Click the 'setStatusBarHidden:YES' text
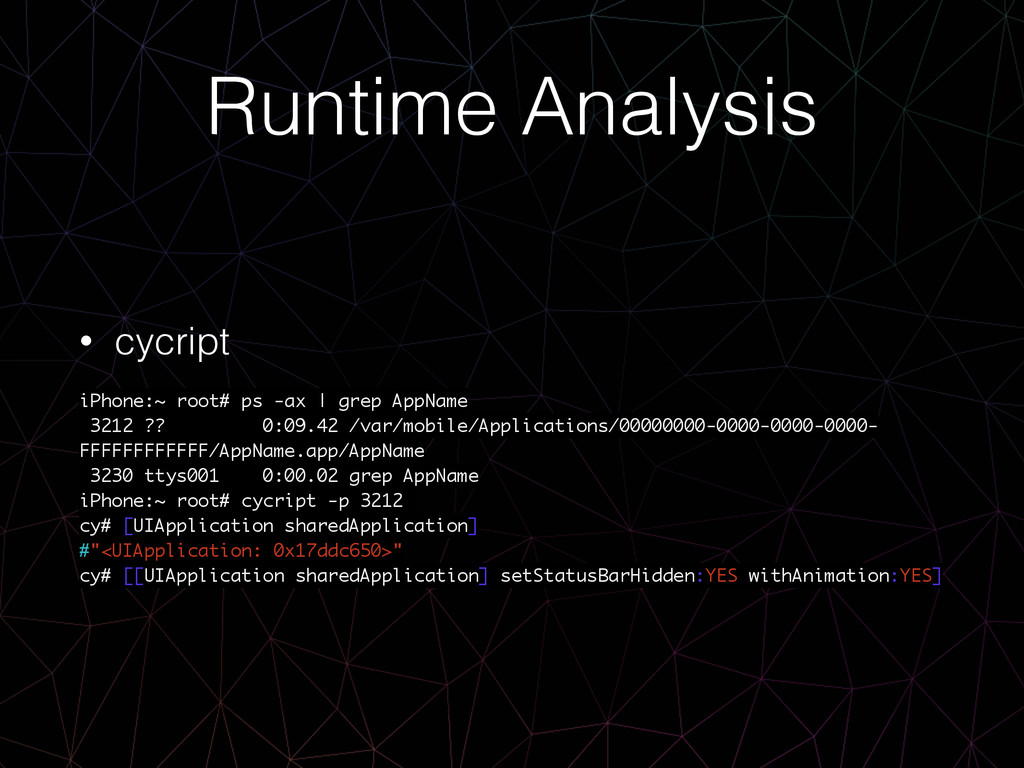 tap(619, 575)
